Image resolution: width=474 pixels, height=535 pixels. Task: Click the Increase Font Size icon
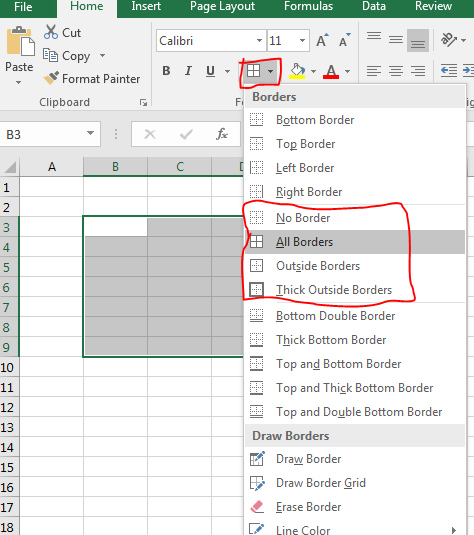point(322,40)
